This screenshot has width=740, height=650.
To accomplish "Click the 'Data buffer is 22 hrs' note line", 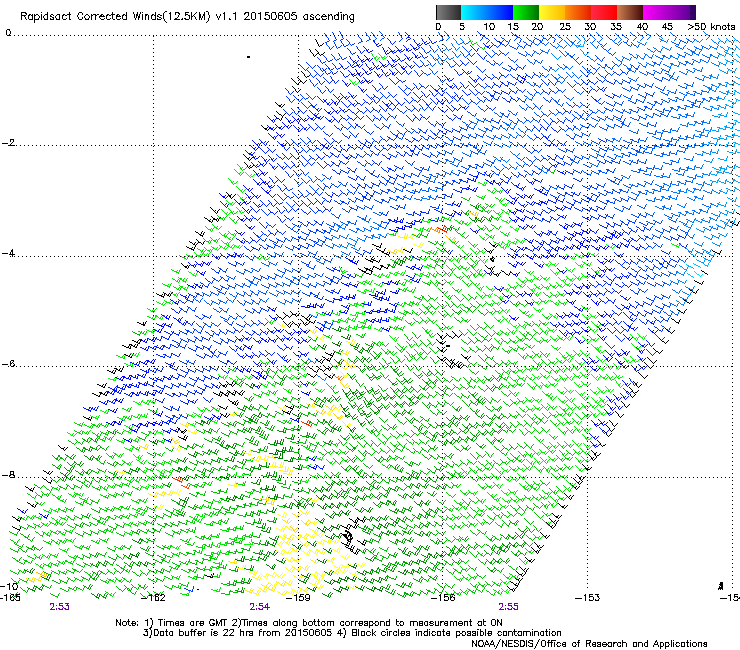I will pos(352,633).
